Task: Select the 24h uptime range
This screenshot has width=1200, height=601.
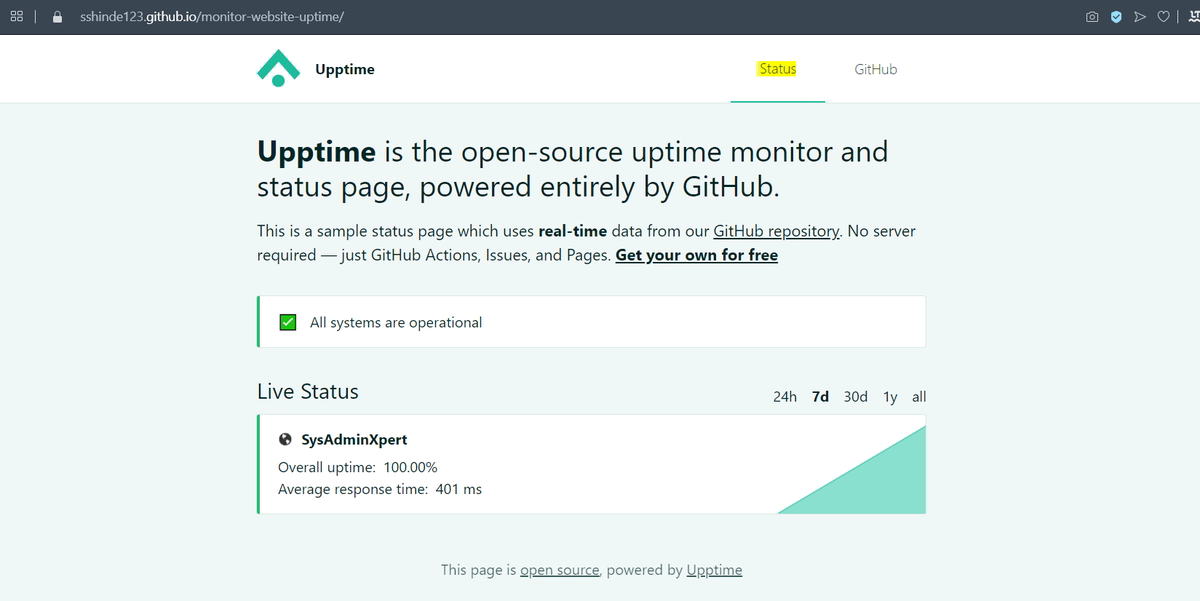Action: tap(783, 396)
